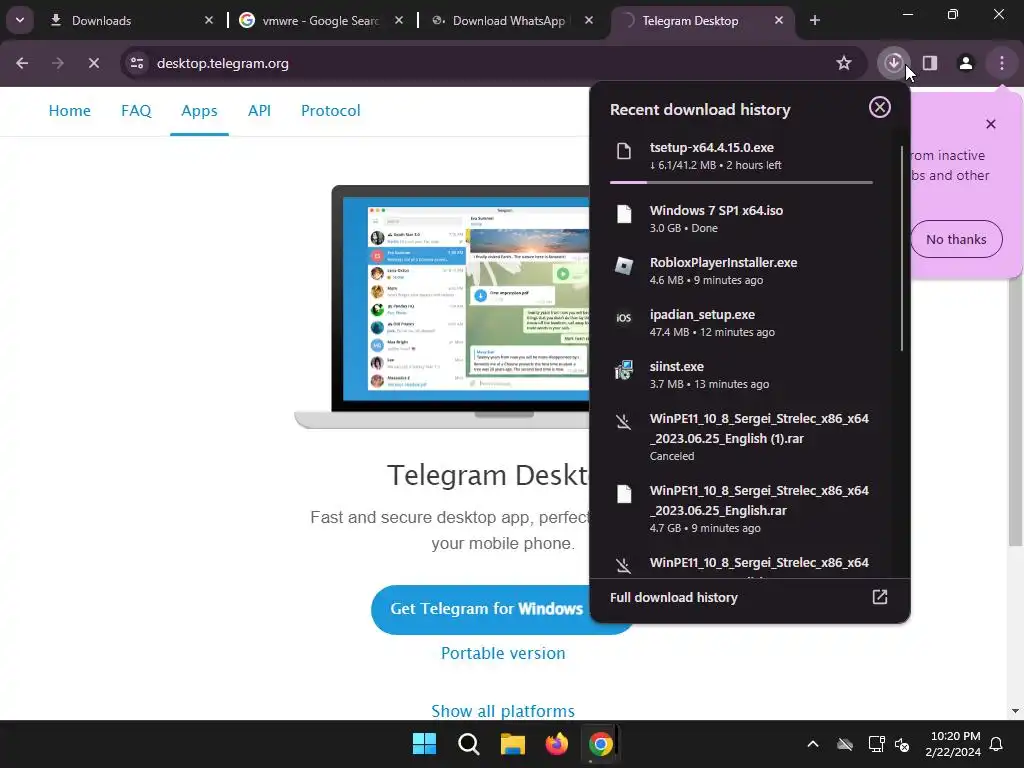Open the FAQ navigation link
The height and width of the screenshot is (768, 1024).
click(136, 110)
